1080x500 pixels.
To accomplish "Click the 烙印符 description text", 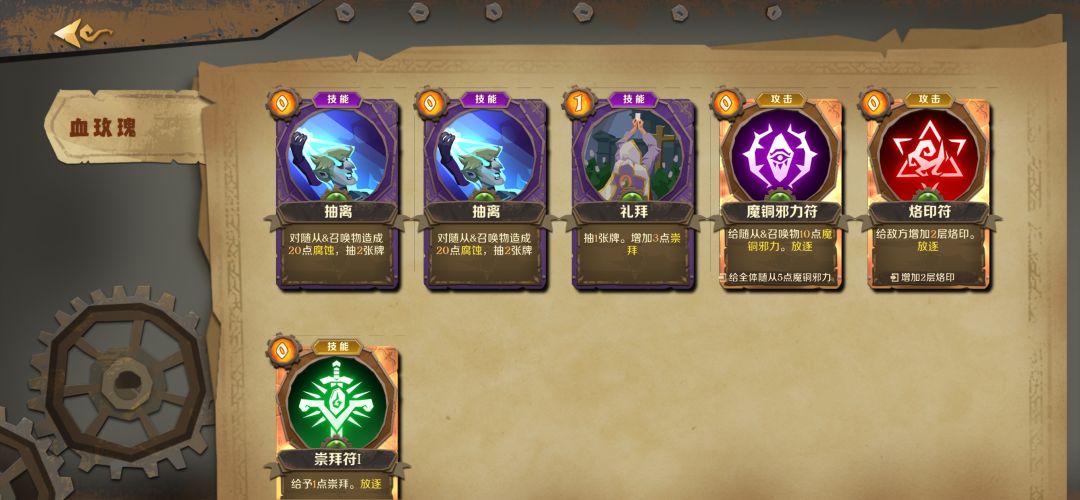I will click(x=928, y=240).
